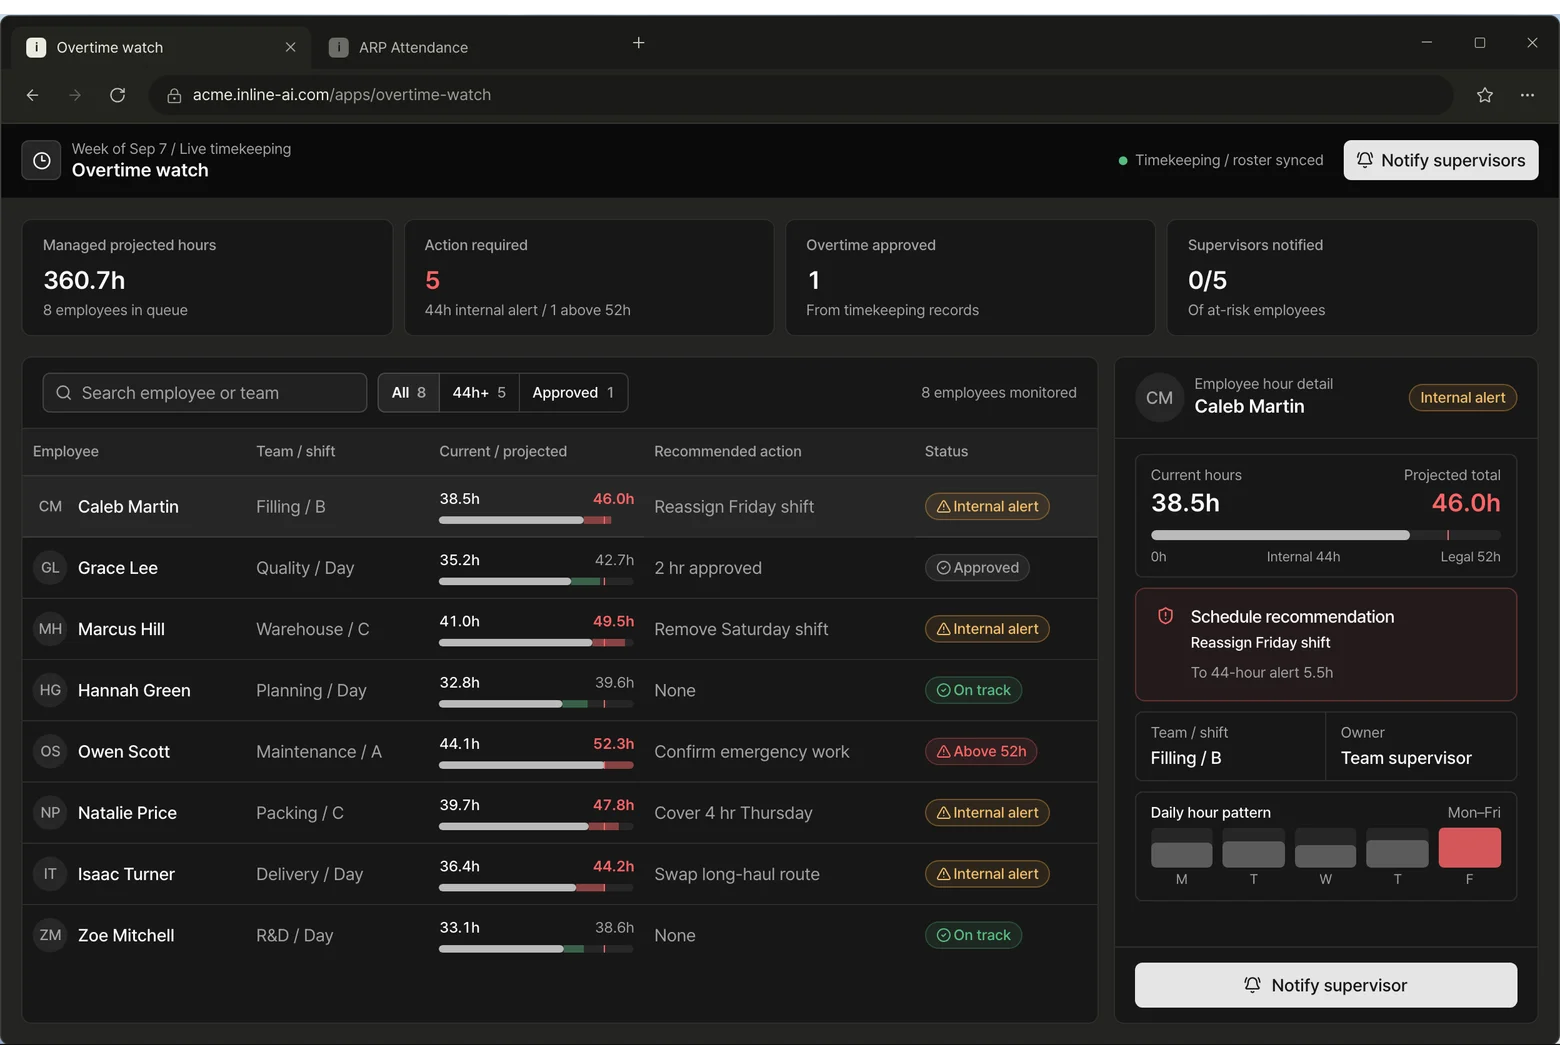The width and height of the screenshot is (1560, 1060).
Task: Select the All 8 filter
Action: (409, 393)
